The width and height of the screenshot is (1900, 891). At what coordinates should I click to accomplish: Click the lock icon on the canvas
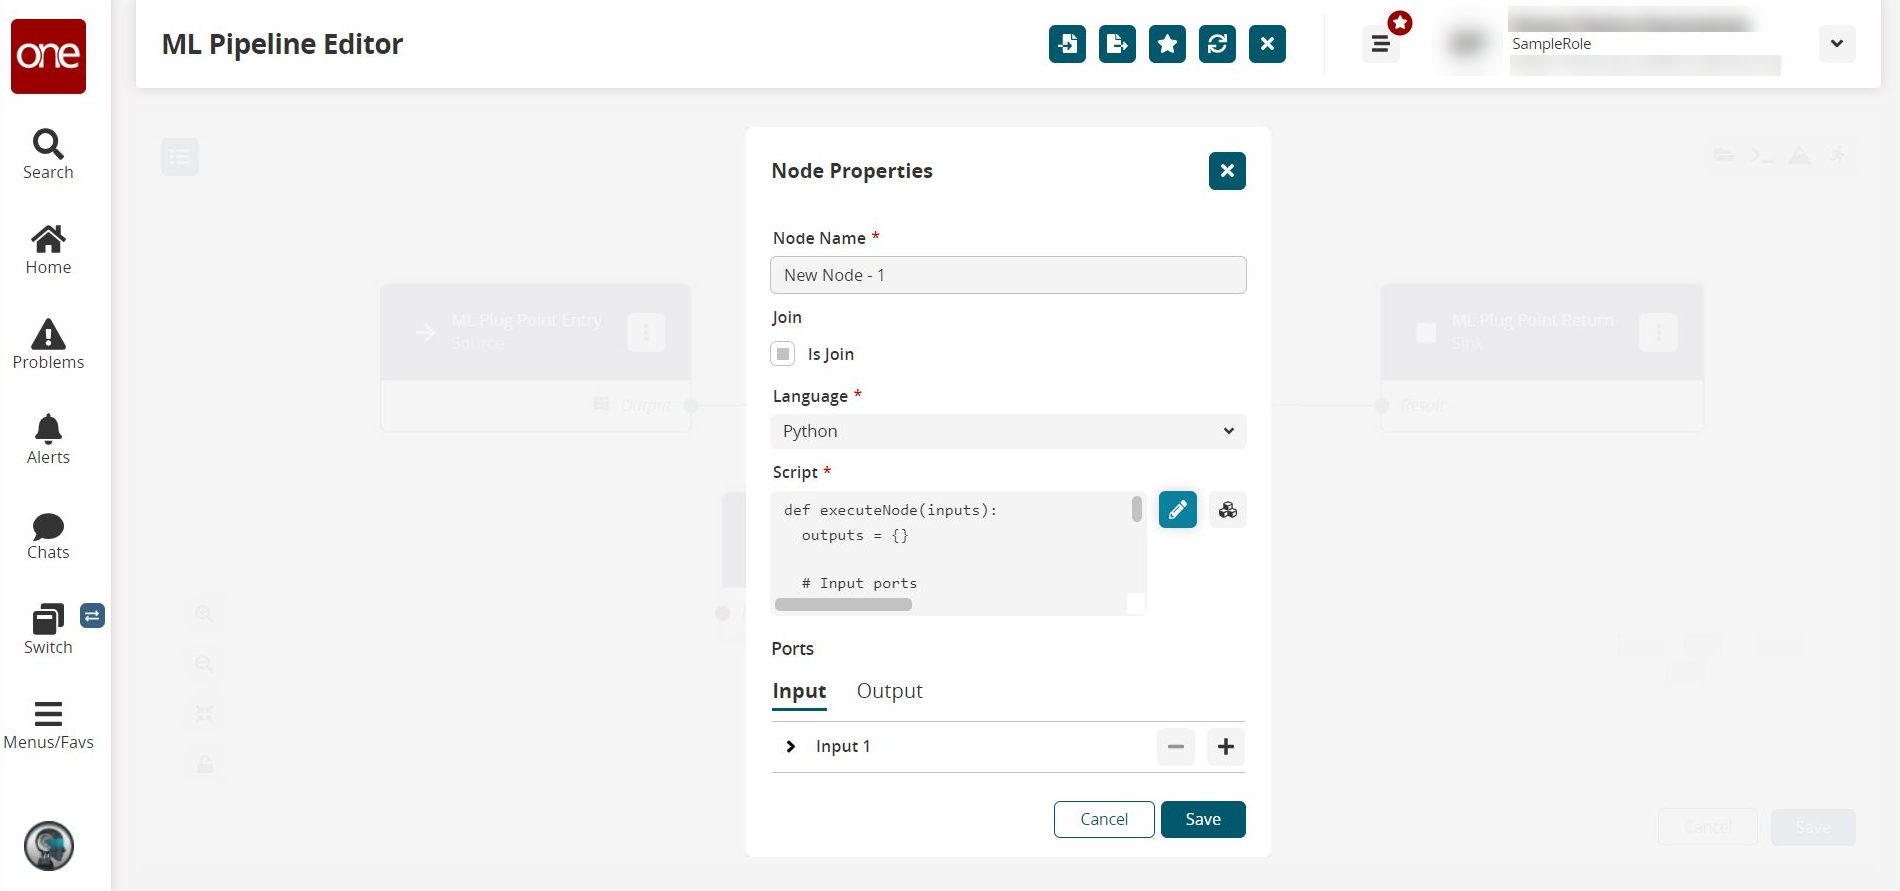point(205,765)
